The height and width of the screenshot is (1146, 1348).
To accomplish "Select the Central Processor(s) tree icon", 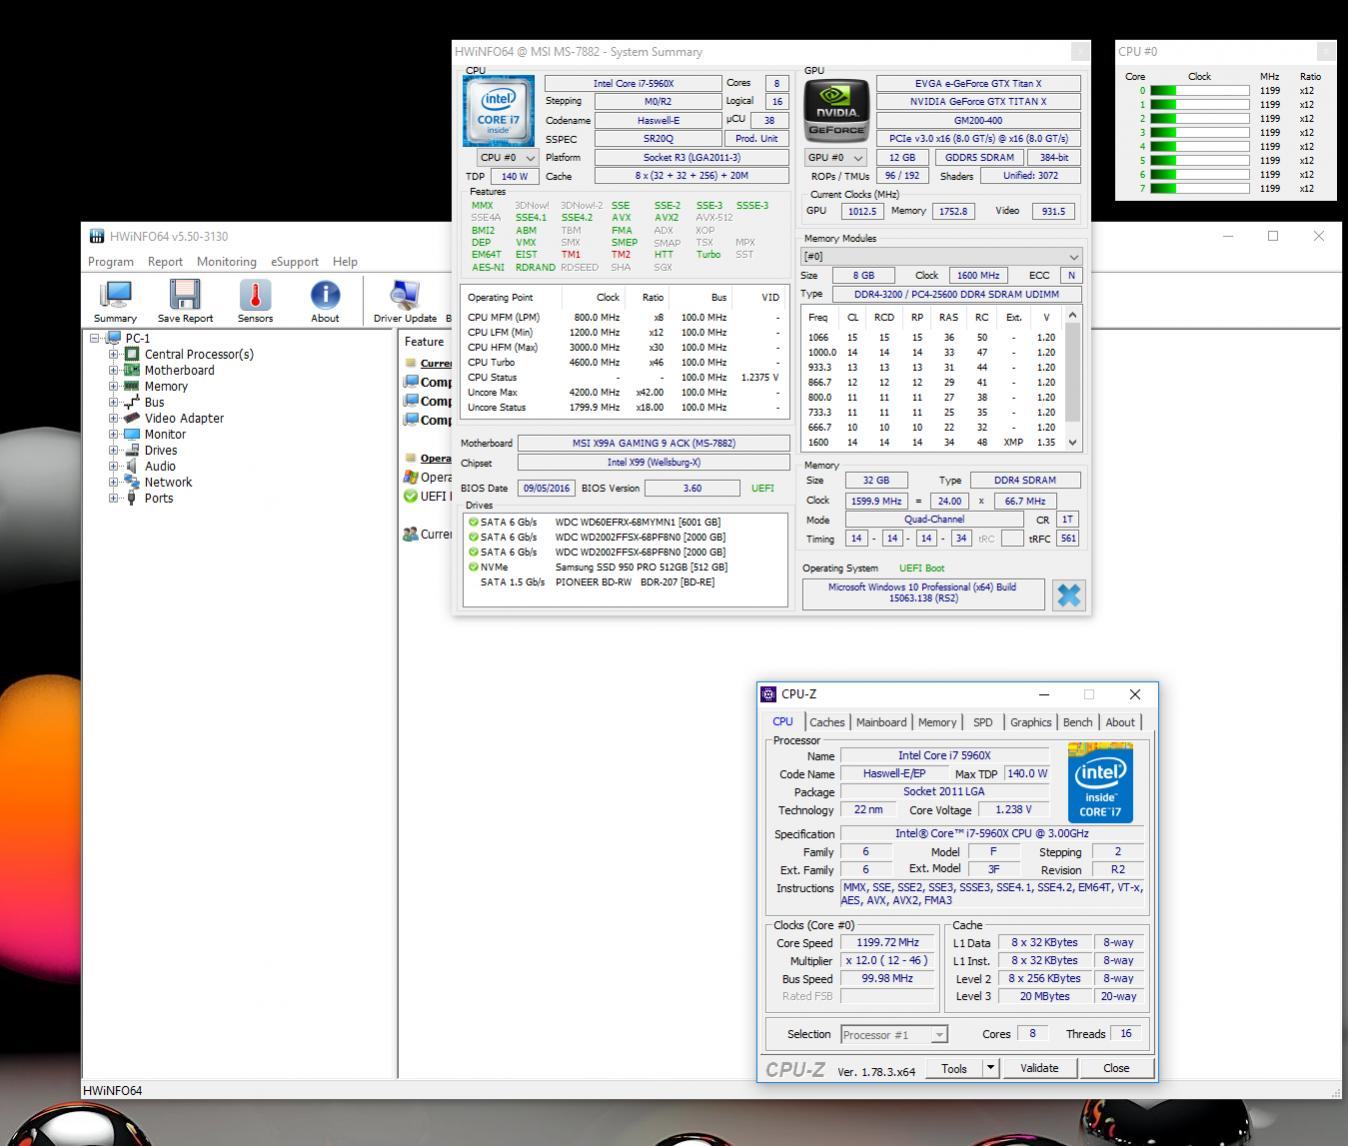I will tap(132, 354).
